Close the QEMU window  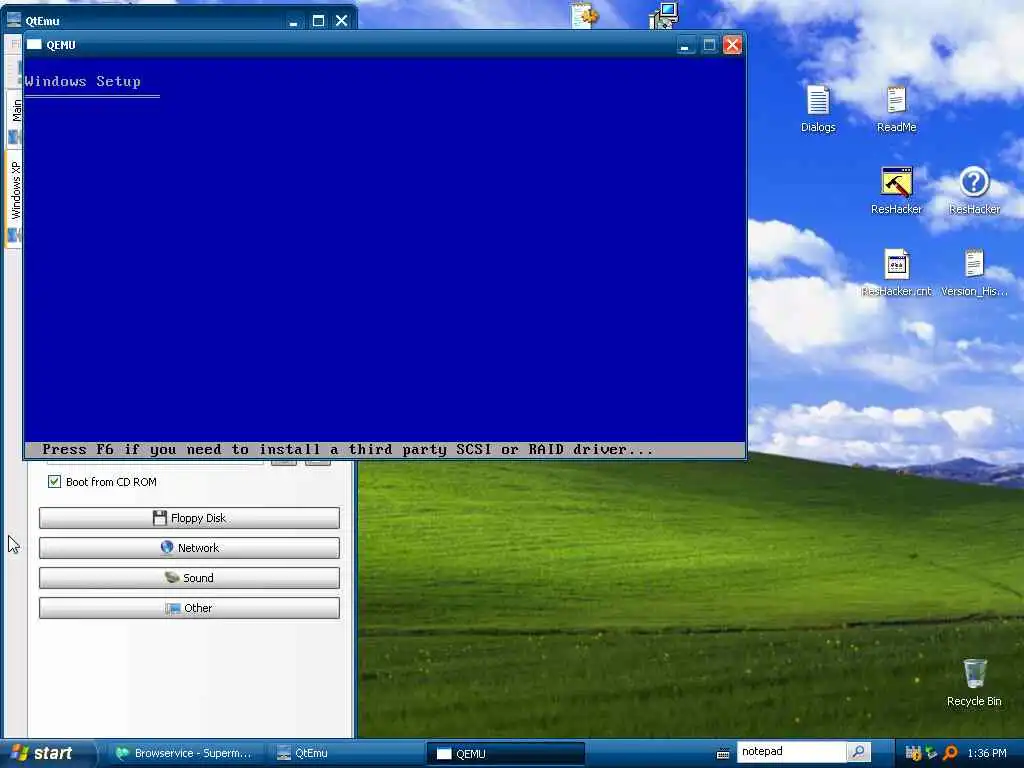tap(733, 45)
